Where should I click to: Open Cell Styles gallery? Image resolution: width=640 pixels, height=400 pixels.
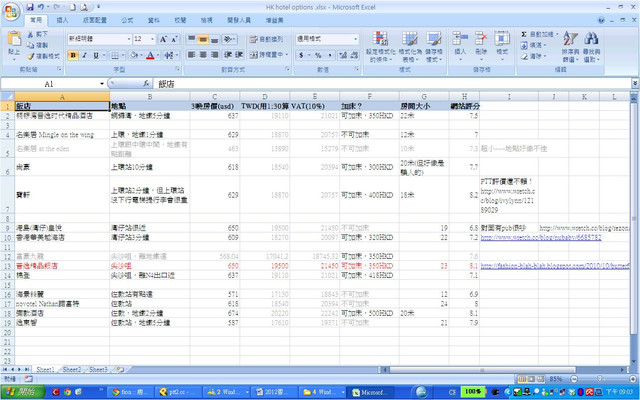coord(433,47)
